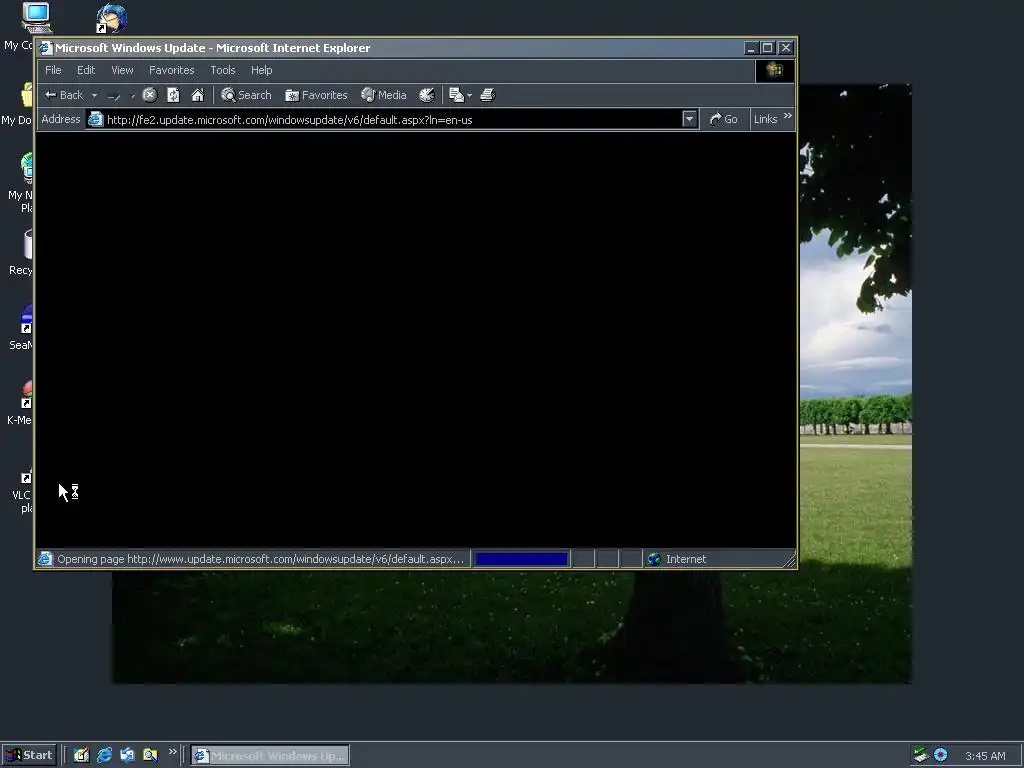This screenshot has width=1024, height=768.
Task: Click the IE window title bar icon
Action: (x=45, y=48)
